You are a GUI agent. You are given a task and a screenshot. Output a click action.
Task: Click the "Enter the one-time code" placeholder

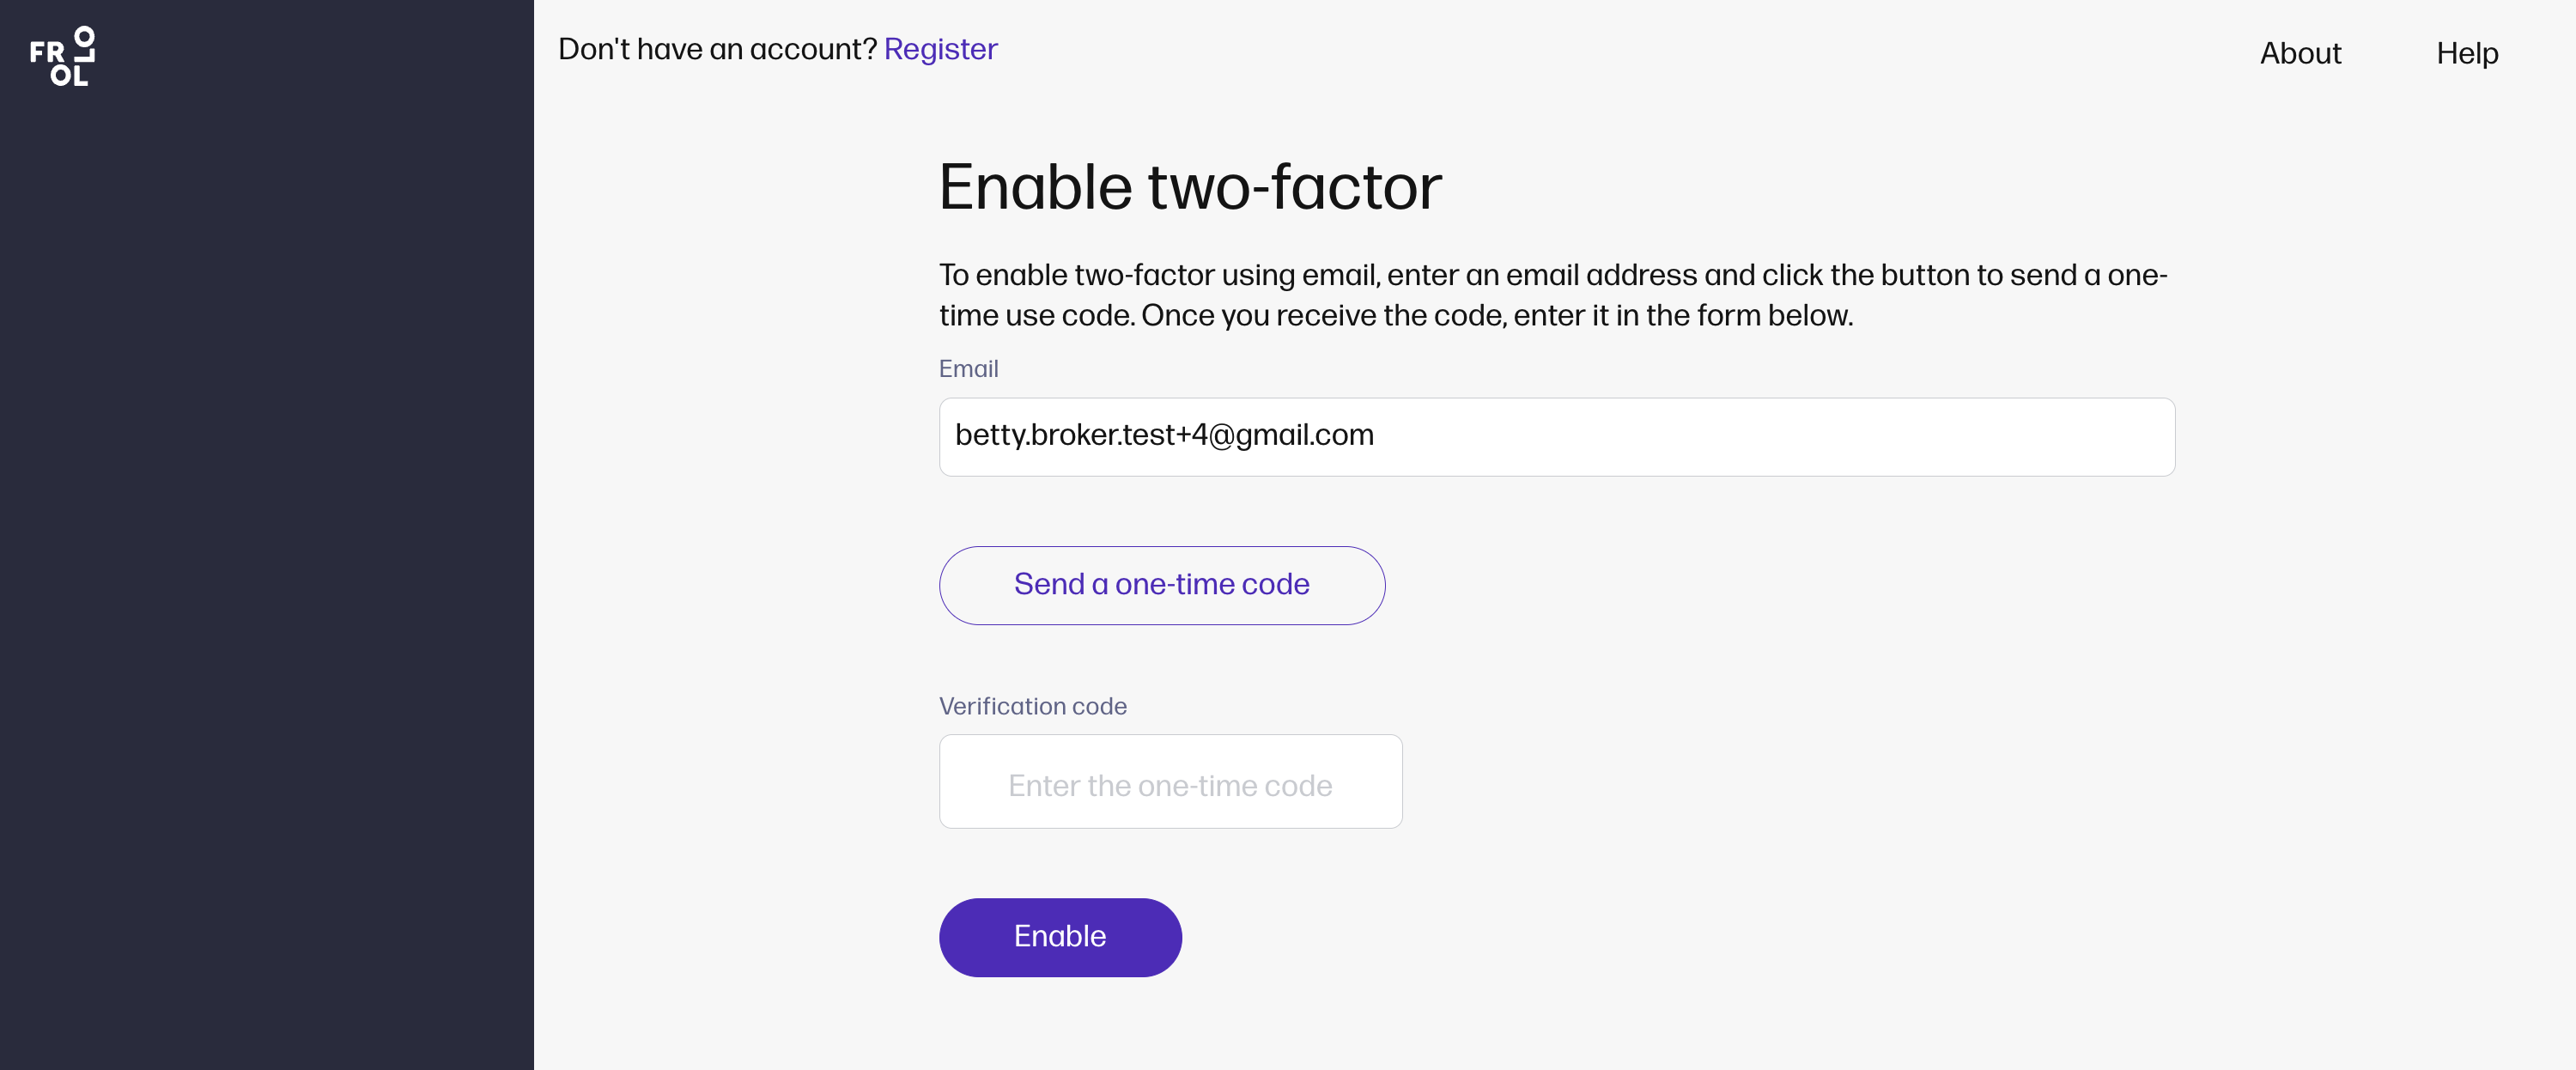(1170, 786)
